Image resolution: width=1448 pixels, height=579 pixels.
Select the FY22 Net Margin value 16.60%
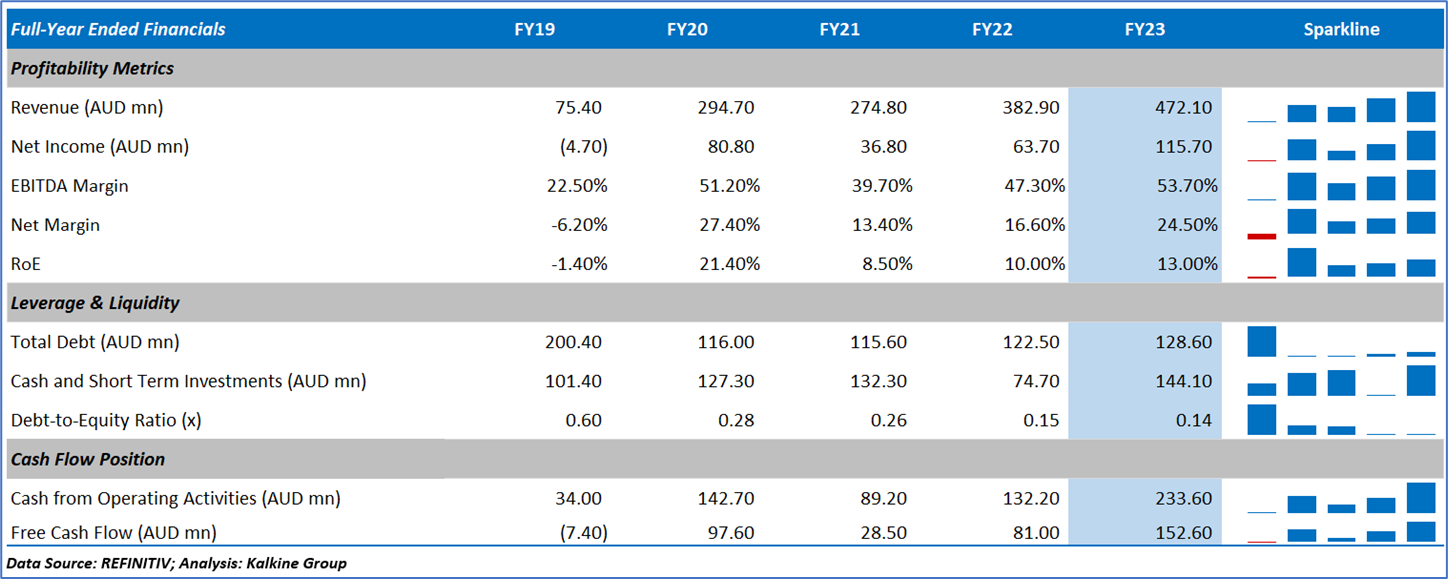(x=1034, y=225)
